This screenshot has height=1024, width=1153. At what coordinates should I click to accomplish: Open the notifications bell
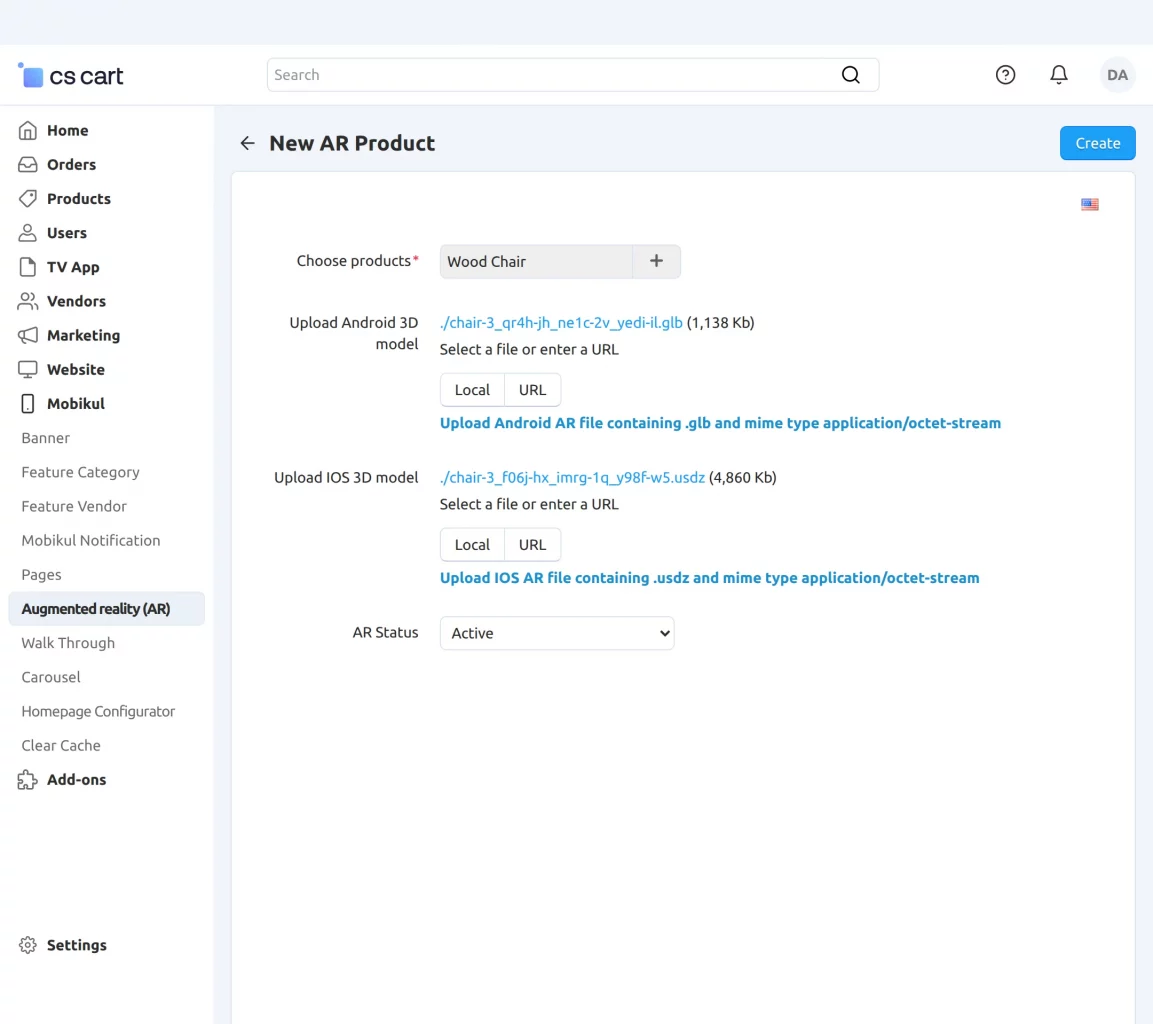(x=1058, y=75)
